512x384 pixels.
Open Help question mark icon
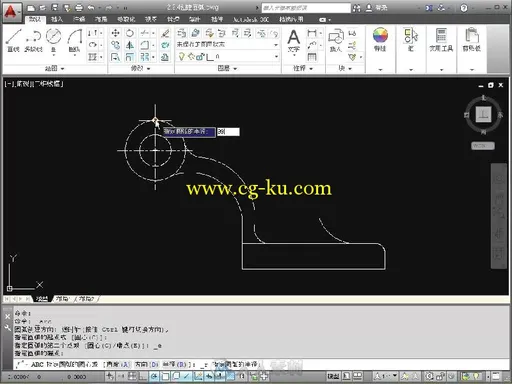point(464,8)
